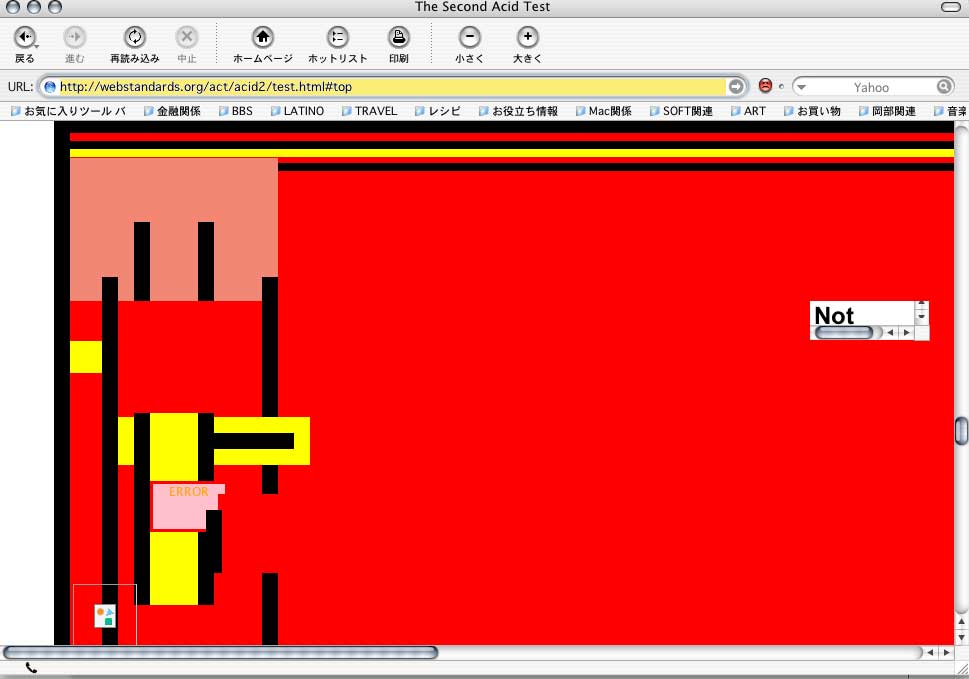The image size is (969, 679).
Task: Open お気に入りツールバ bookmark folder
Action: point(68,111)
